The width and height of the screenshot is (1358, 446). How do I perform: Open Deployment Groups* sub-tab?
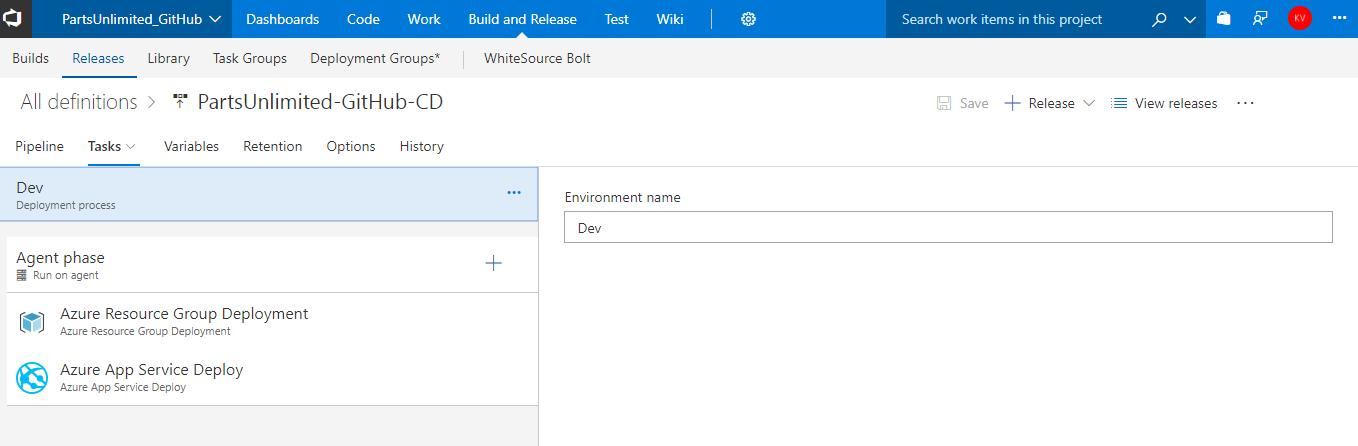(x=375, y=58)
